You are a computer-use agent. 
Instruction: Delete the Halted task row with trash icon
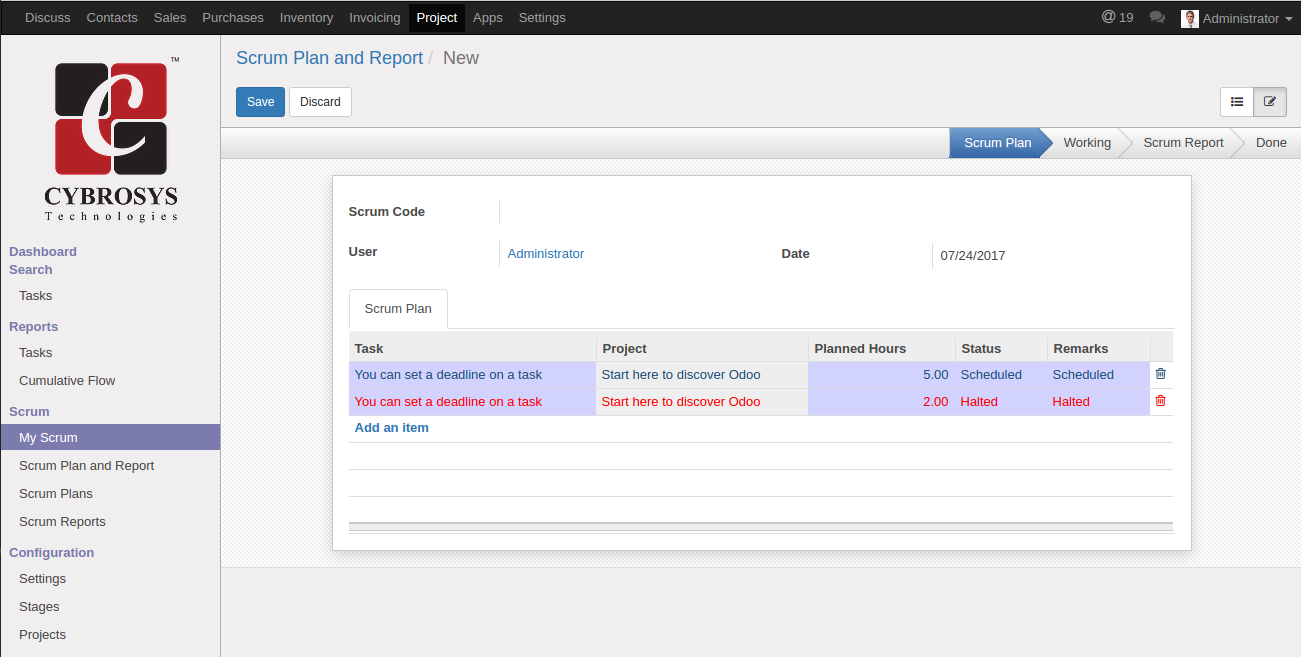[x=1160, y=401]
